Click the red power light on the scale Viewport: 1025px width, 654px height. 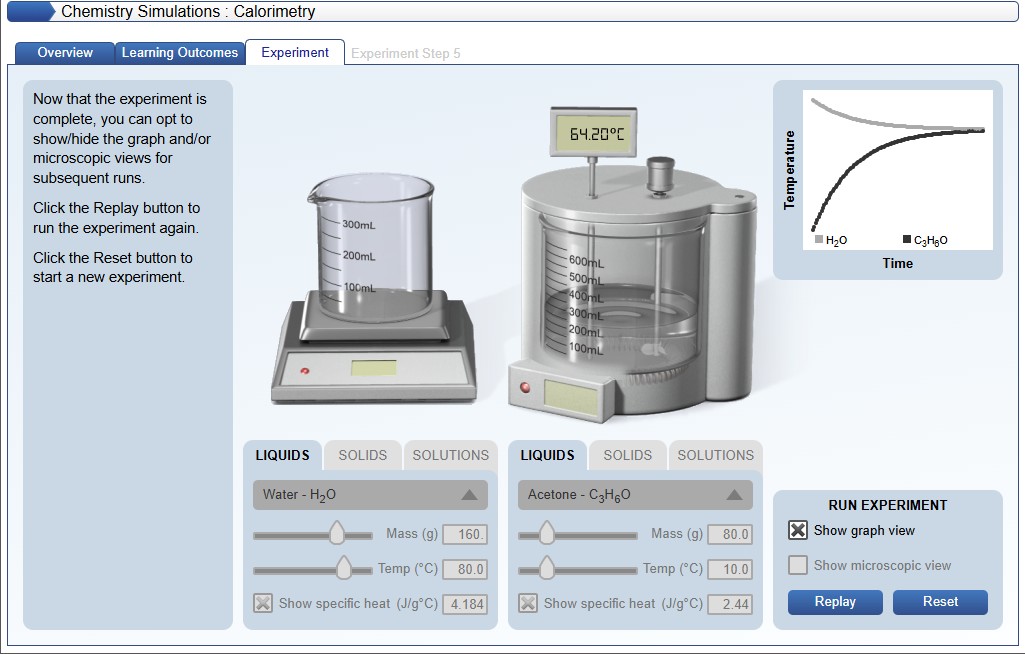click(x=305, y=370)
